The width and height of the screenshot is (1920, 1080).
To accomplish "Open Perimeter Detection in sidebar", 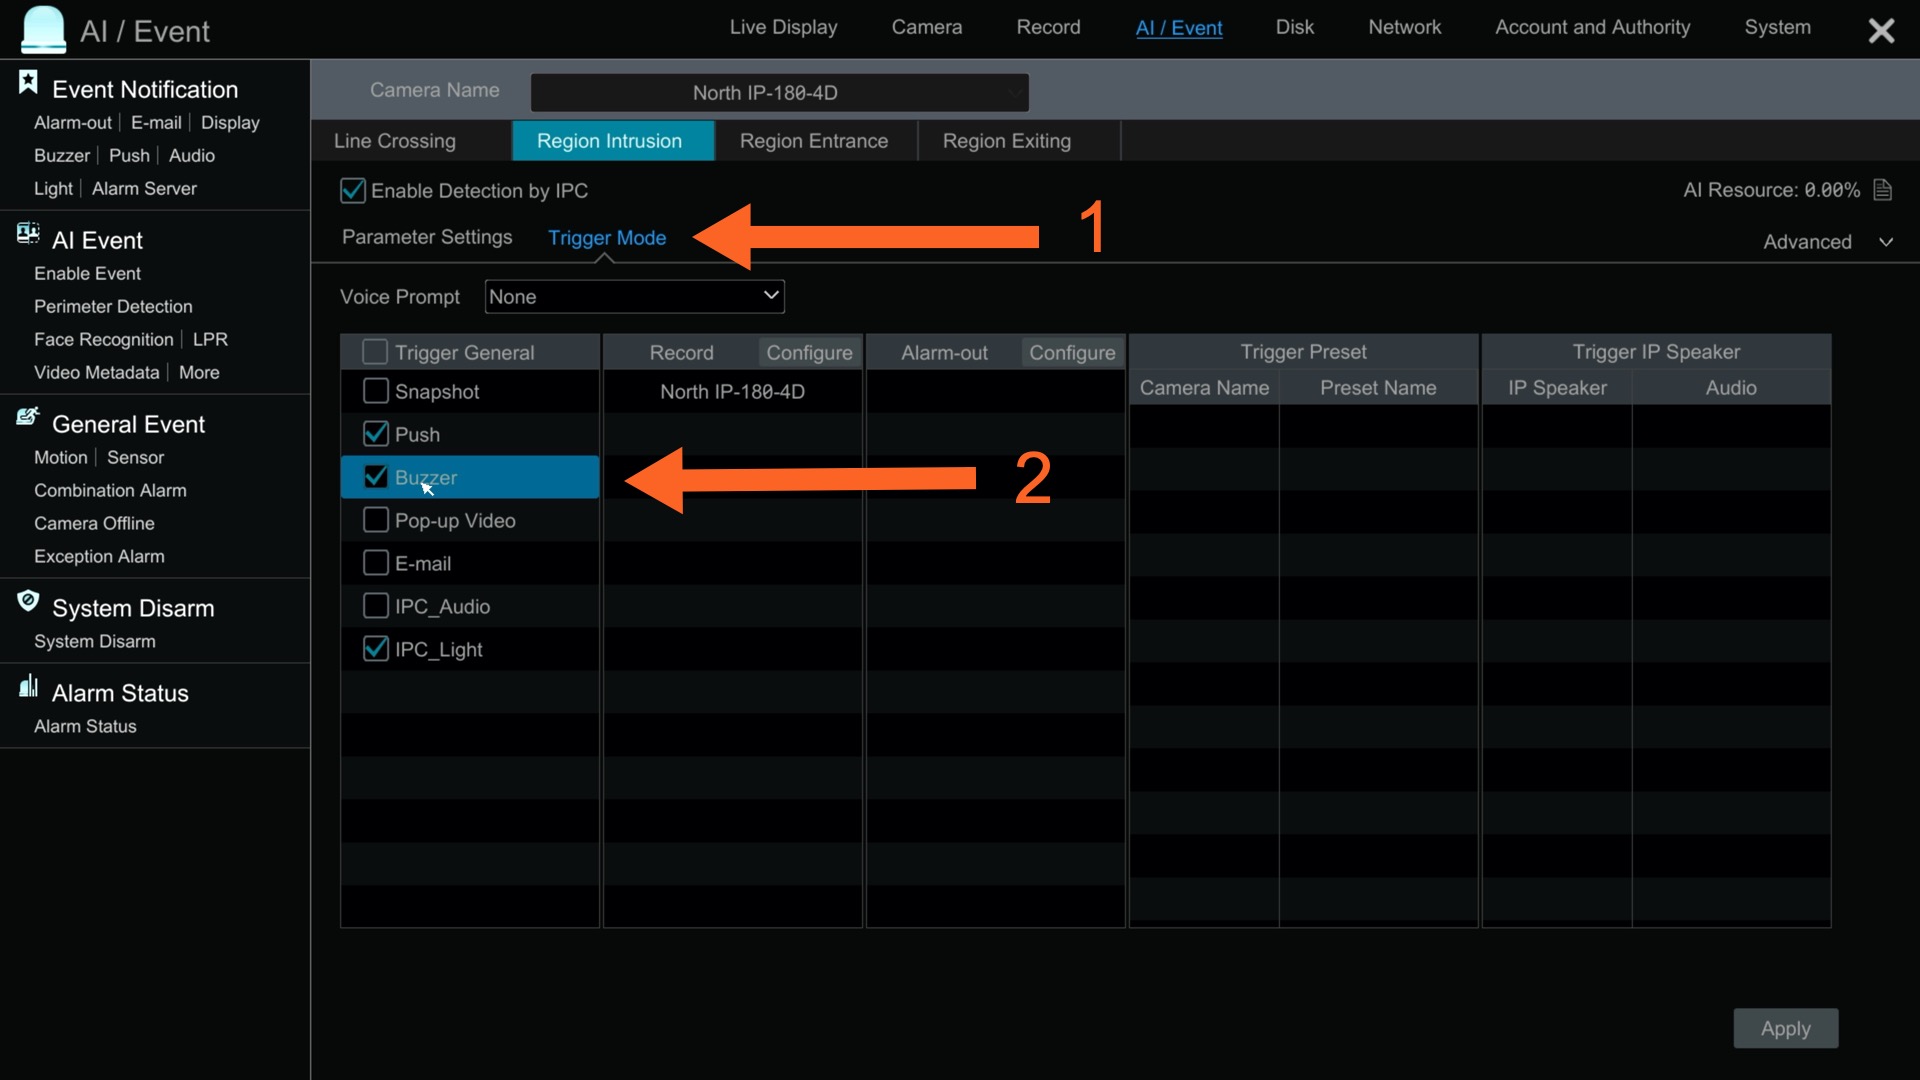I will tap(113, 306).
